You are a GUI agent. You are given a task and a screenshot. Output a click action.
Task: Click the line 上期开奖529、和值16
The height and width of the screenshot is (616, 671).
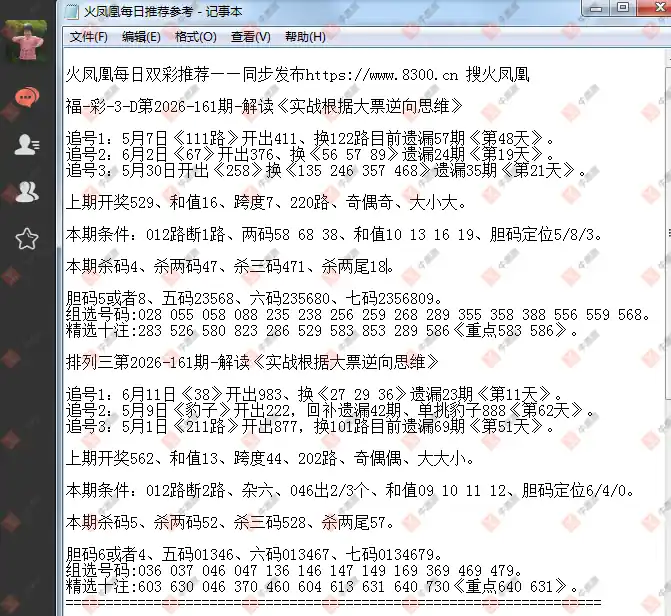pos(266,202)
